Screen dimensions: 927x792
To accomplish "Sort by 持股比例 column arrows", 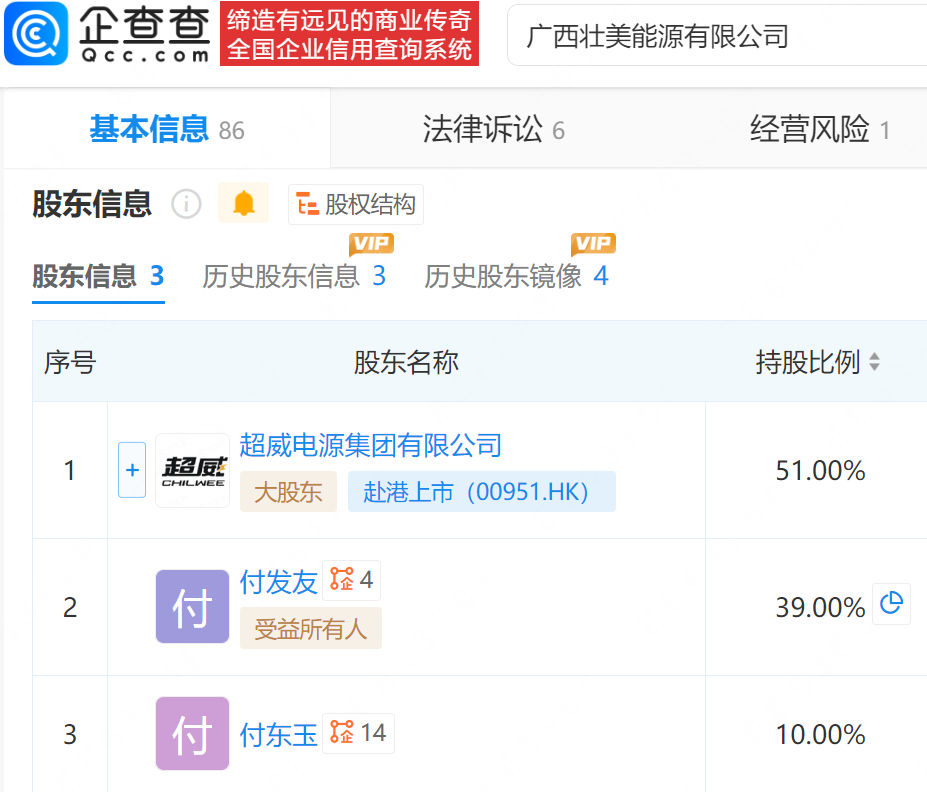I will point(875,362).
